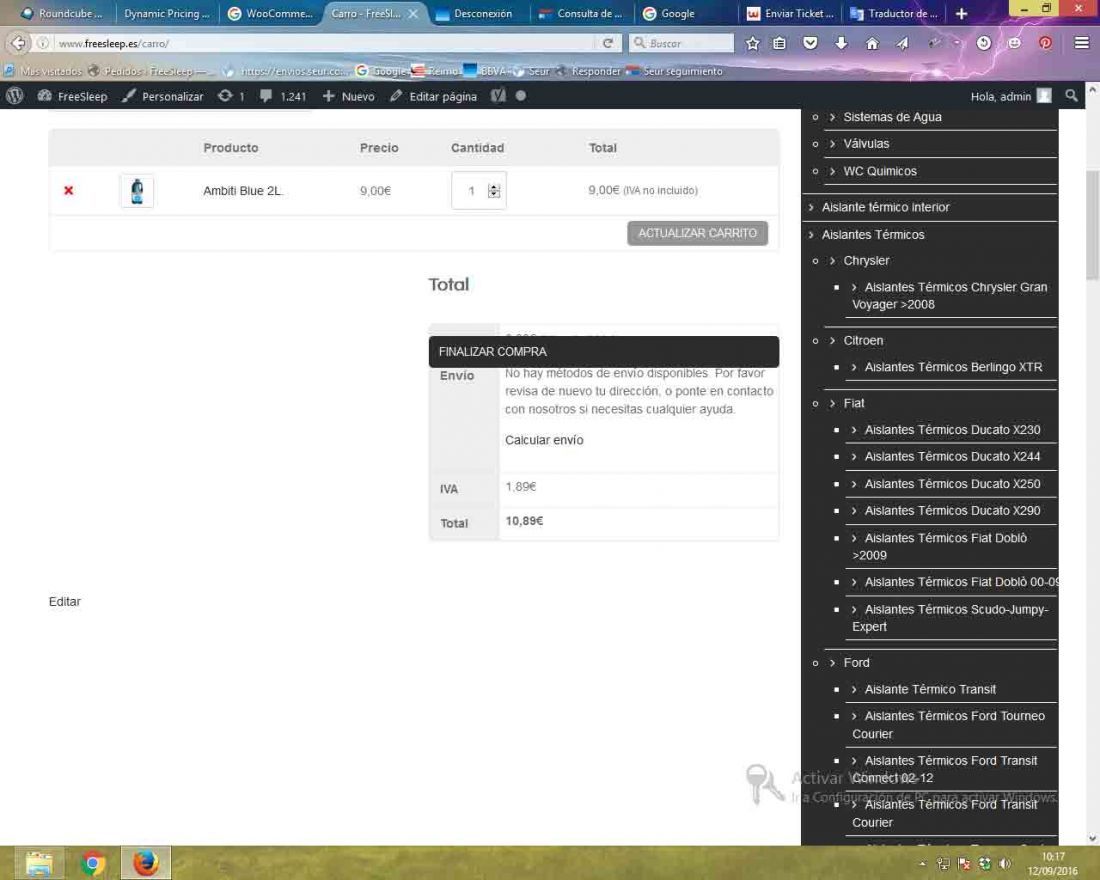Open the BBVA bookmark

click(x=485, y=71)
